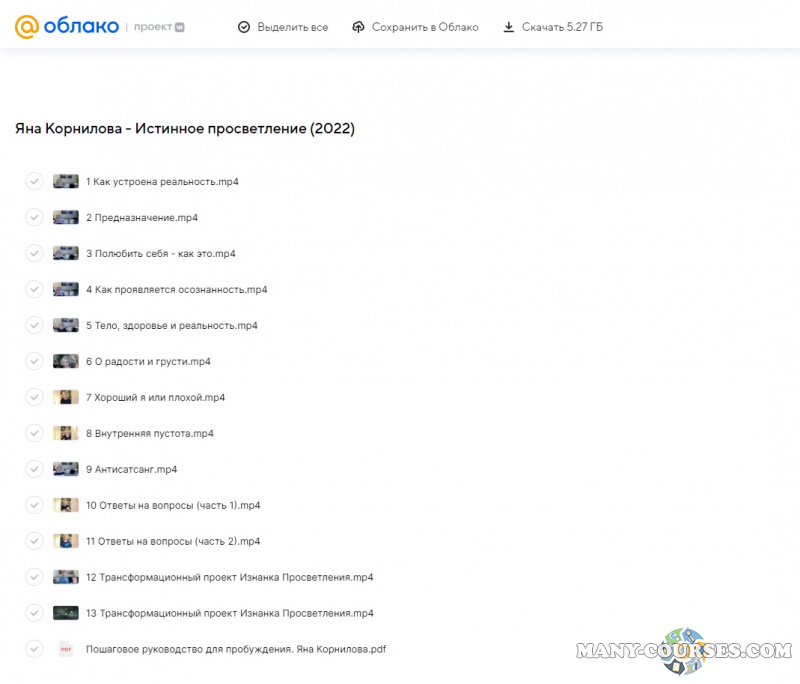The height and width of the screenshot is (684, 800).
Task: Check the box for 9 Антисатсанг.mp4
Action: [x=34, y=469]
